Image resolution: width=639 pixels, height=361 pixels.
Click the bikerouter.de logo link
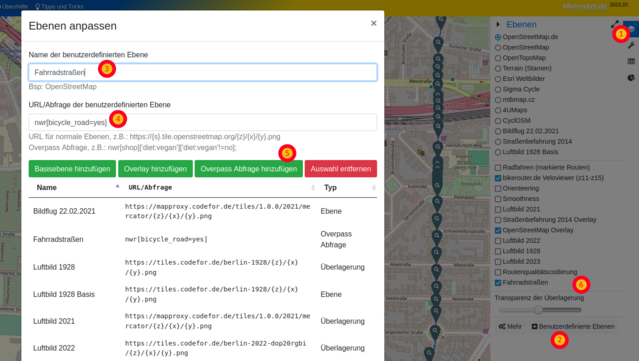point(585,6)
